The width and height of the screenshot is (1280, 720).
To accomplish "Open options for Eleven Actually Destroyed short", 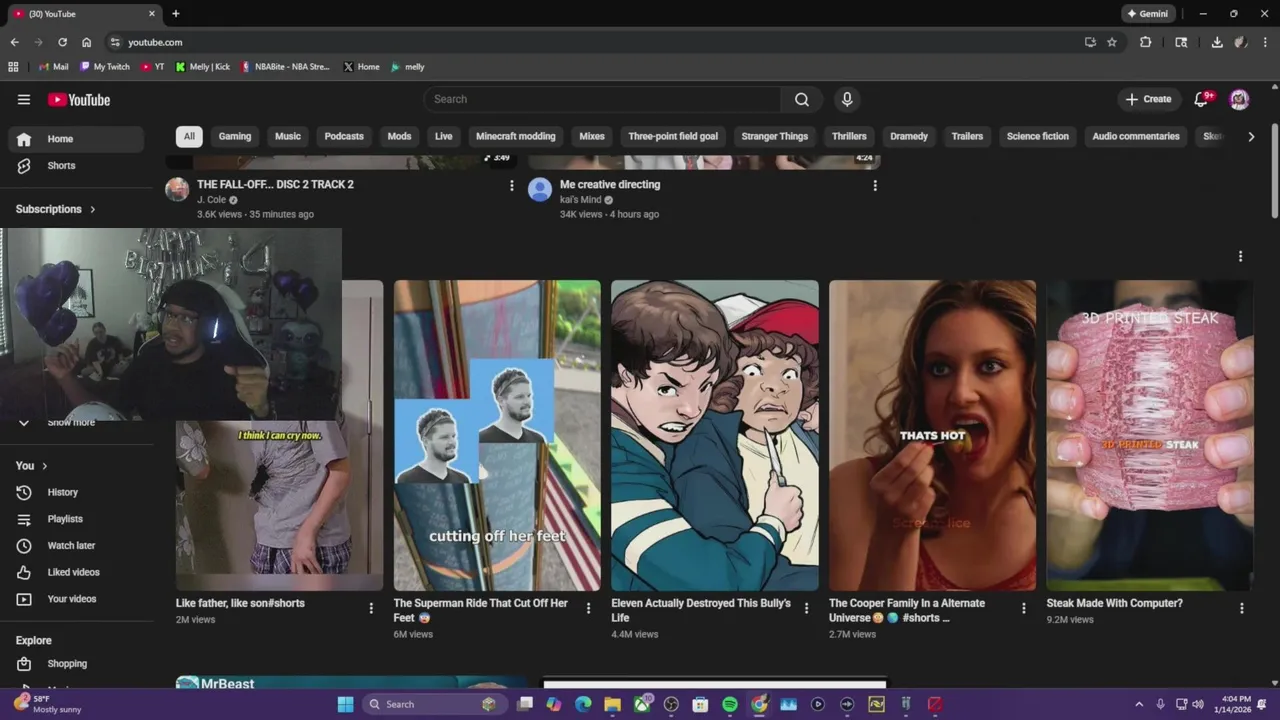I will (806, 608).
